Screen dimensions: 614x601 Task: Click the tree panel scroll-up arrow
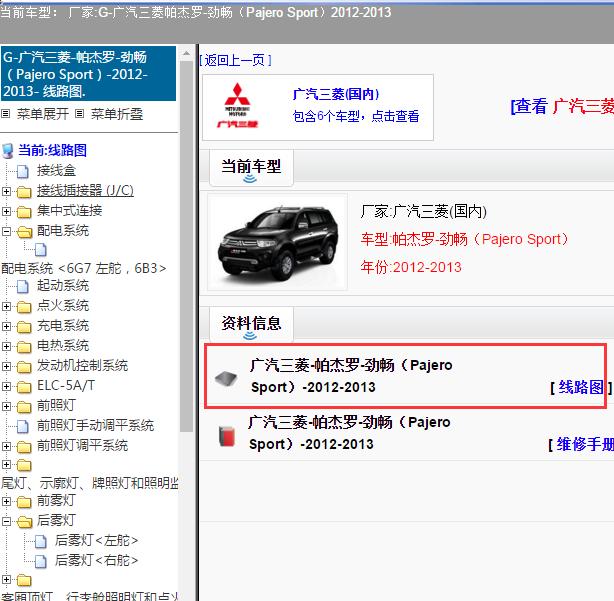tap(187, 53)
